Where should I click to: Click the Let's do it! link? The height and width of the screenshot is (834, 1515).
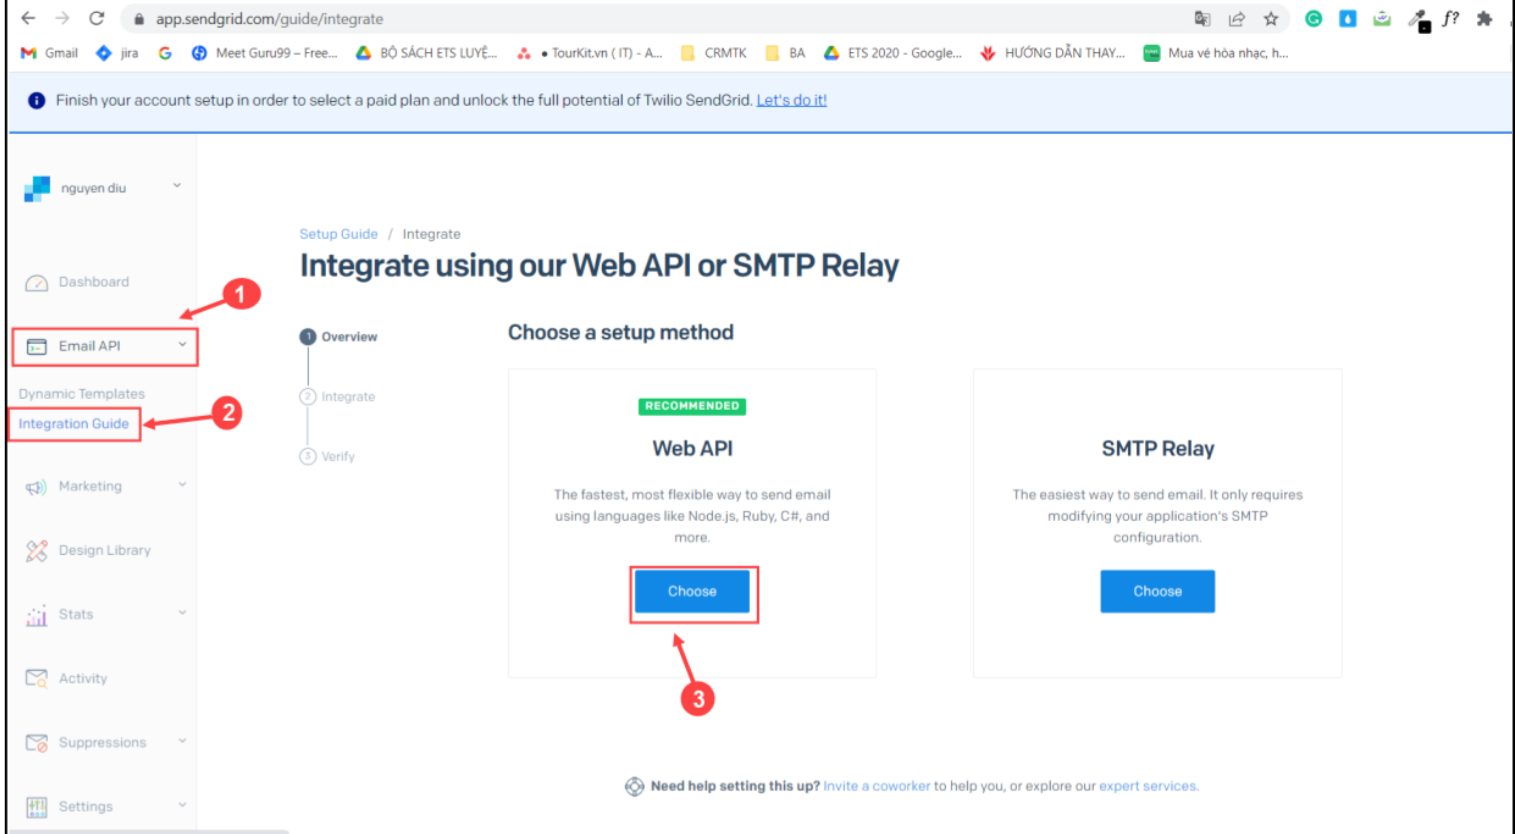point(791,100)
